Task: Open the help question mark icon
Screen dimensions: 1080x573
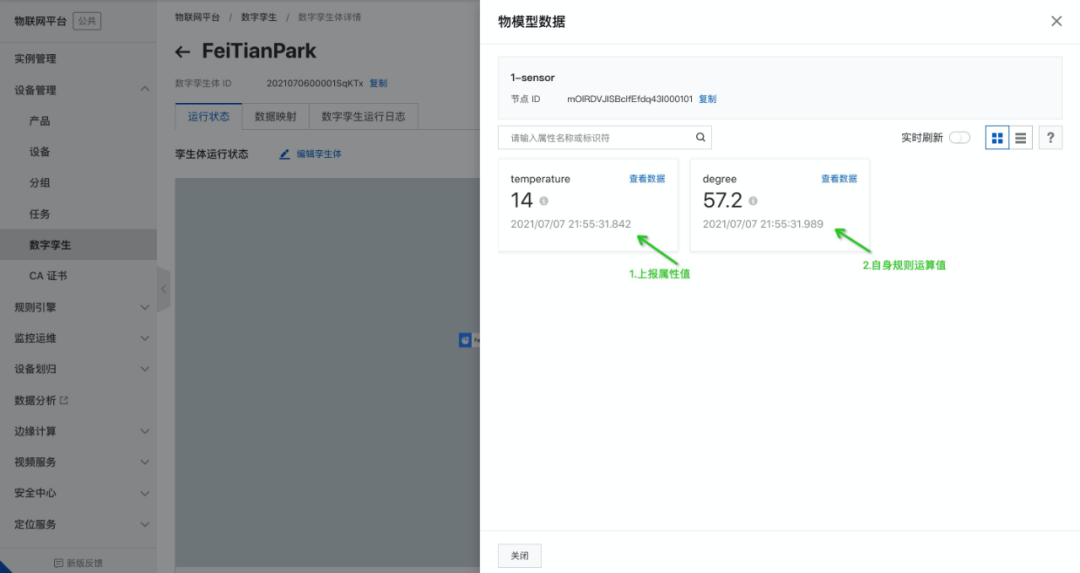Action: pos(1050,138)
